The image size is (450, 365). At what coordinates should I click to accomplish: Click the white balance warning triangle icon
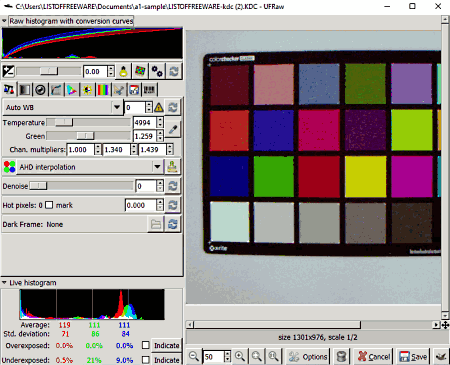pyautogui.click(x=159, y=107)
